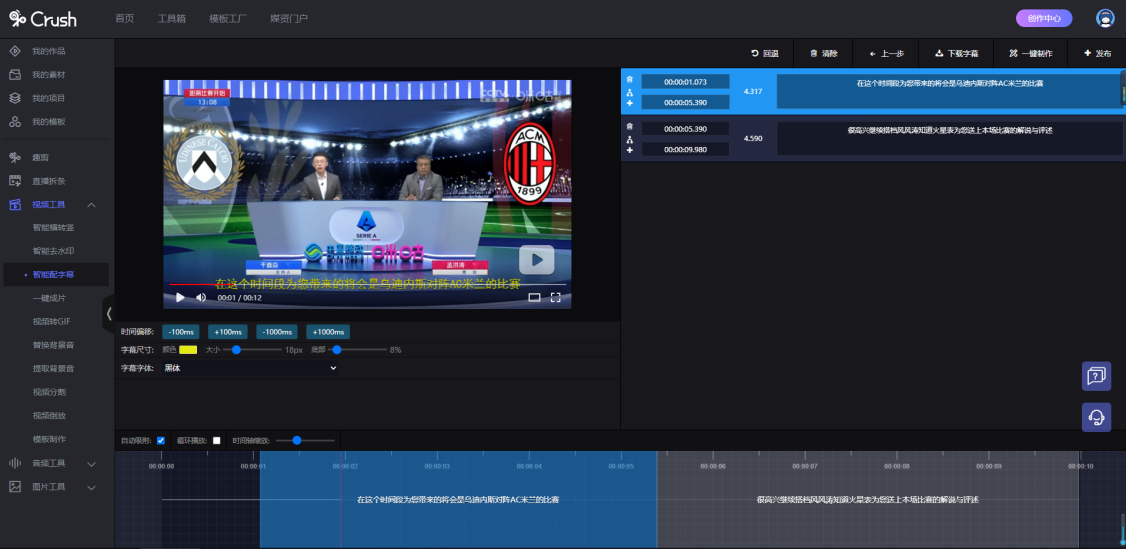Add row after first subtitle
Screen dimensions: 1126x549
[x=630, y=103]
